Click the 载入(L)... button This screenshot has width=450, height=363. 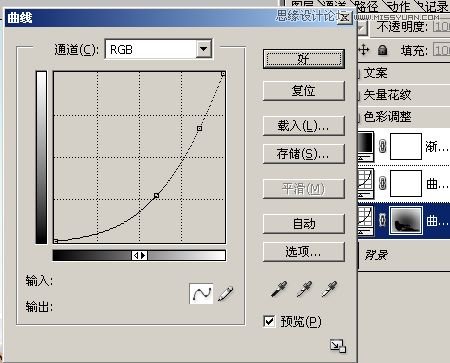(303, 126)
